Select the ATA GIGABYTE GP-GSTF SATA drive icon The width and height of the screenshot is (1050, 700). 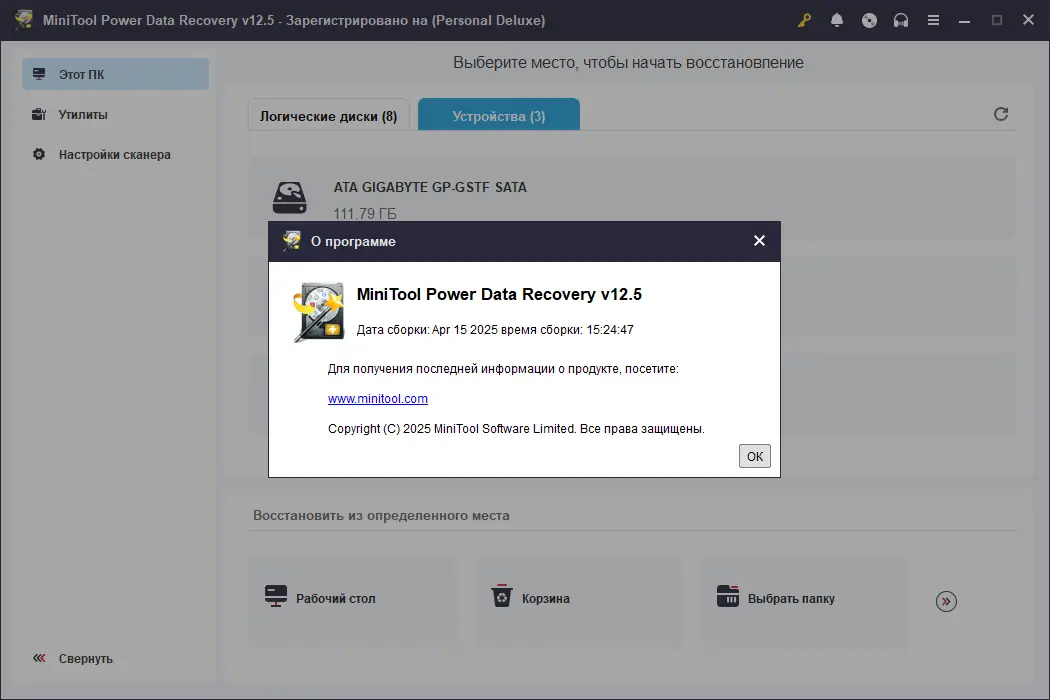point(289,198)
